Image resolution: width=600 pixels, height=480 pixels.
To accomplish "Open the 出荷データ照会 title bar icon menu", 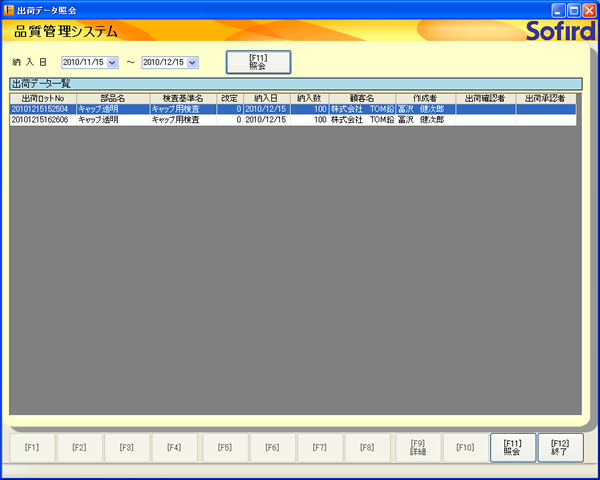I will [x=9, y=9].
